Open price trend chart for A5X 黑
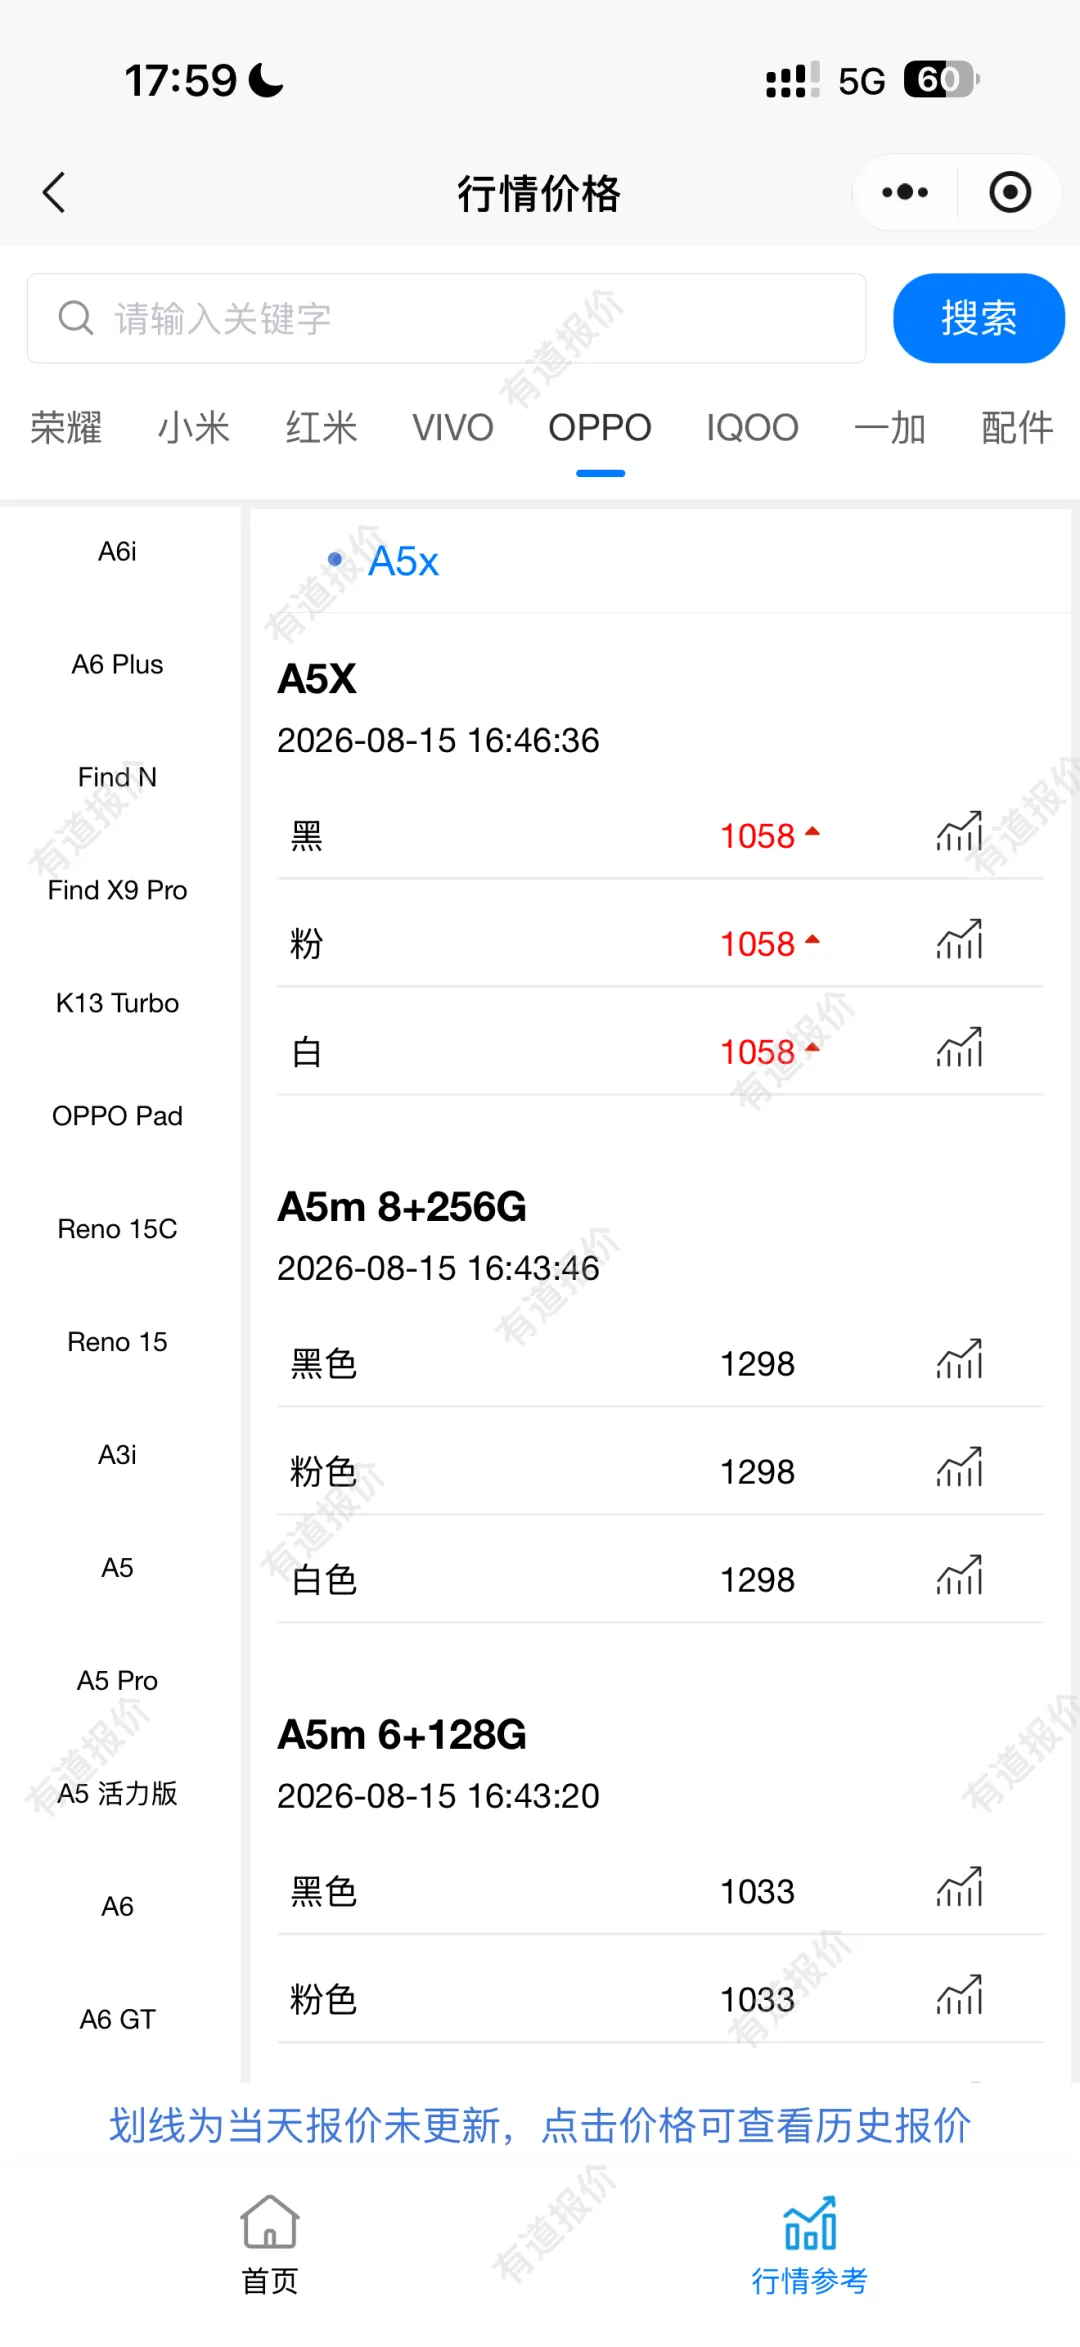 pyautogui.click(x=960, y=832)
